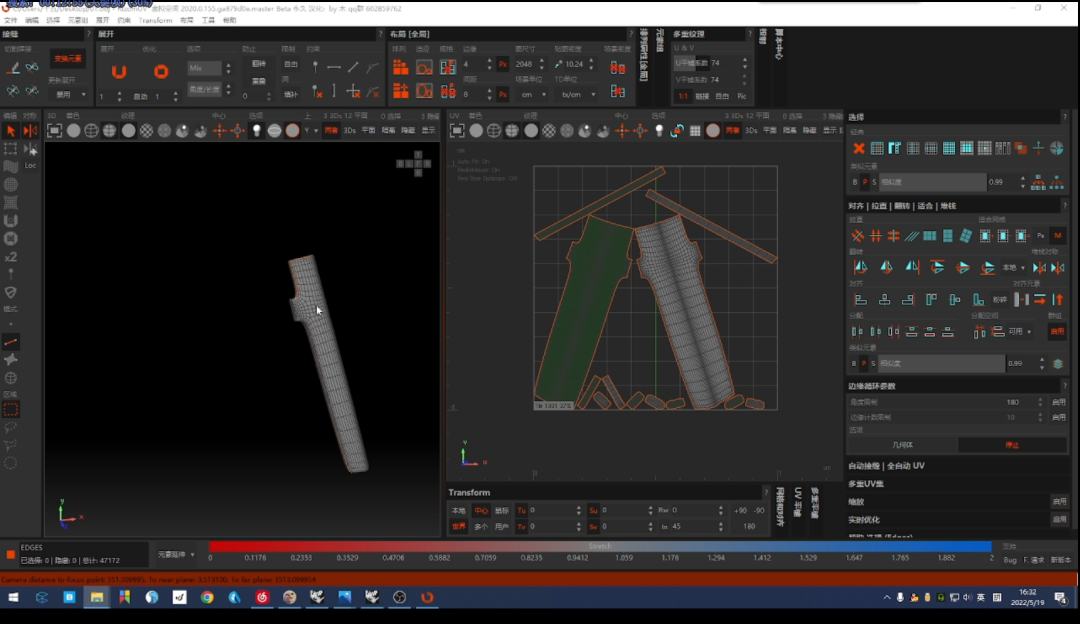The height and width of the screenshot is (624, 1080).
Task: Toggle the M button beside Px
Action: pyautogui.click(x=1057, y=236)
